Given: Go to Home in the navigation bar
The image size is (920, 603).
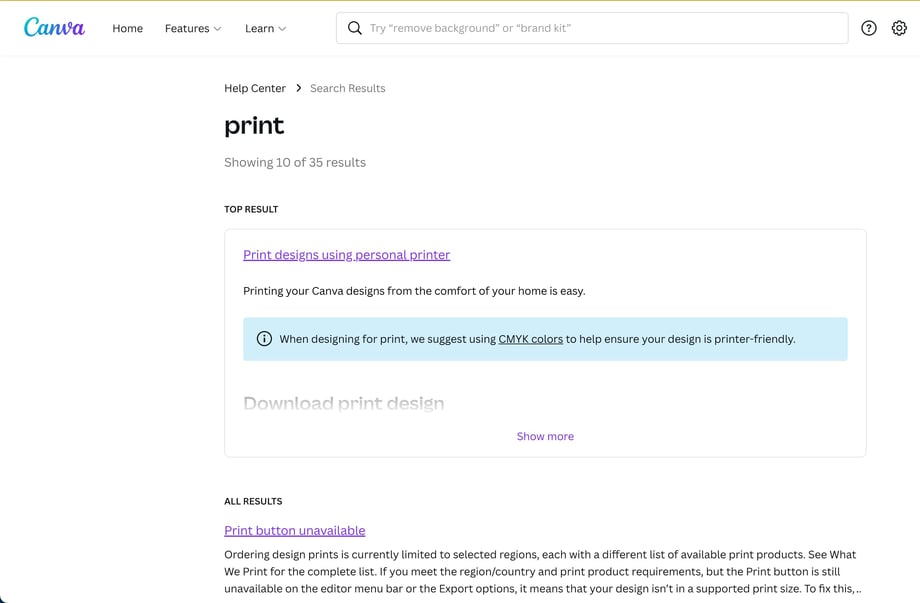Looking at the screenshot, I should click(x=127, y=28).
